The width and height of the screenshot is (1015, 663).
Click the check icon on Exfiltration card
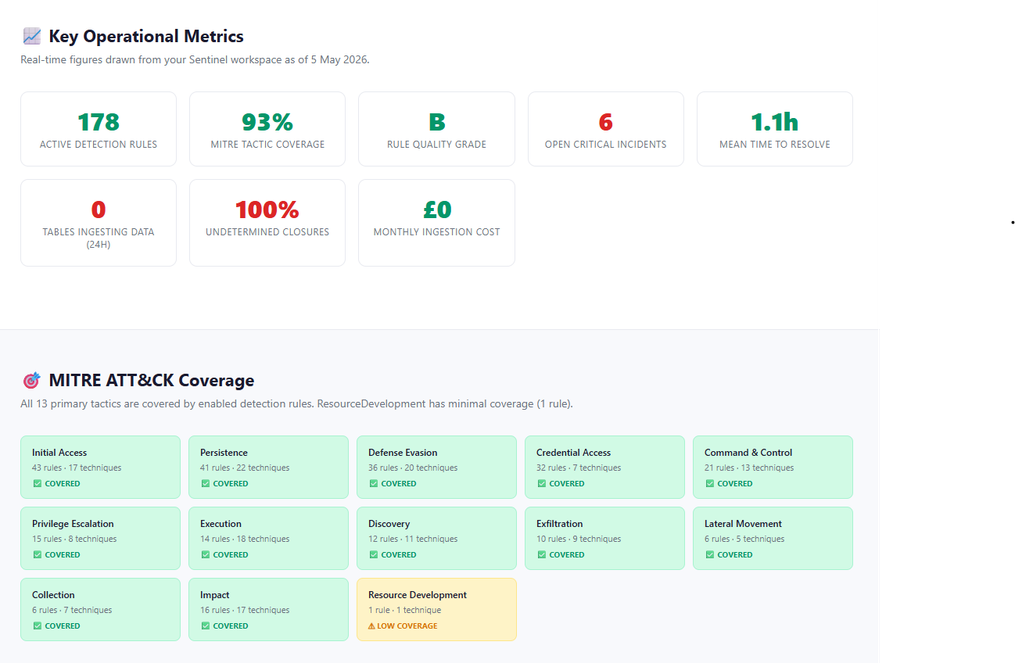pos(541,555)
